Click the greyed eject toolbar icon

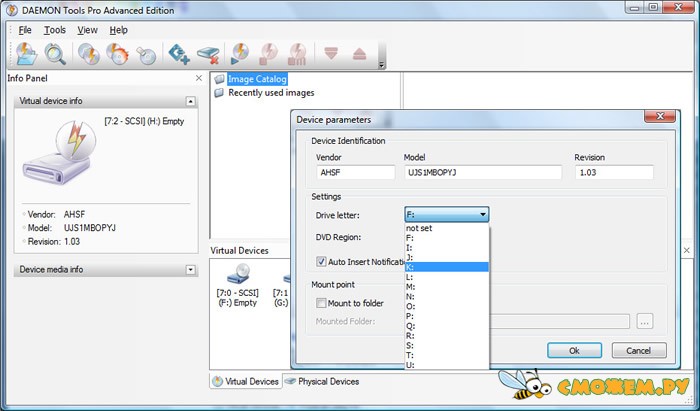click(x=359, y=54)
